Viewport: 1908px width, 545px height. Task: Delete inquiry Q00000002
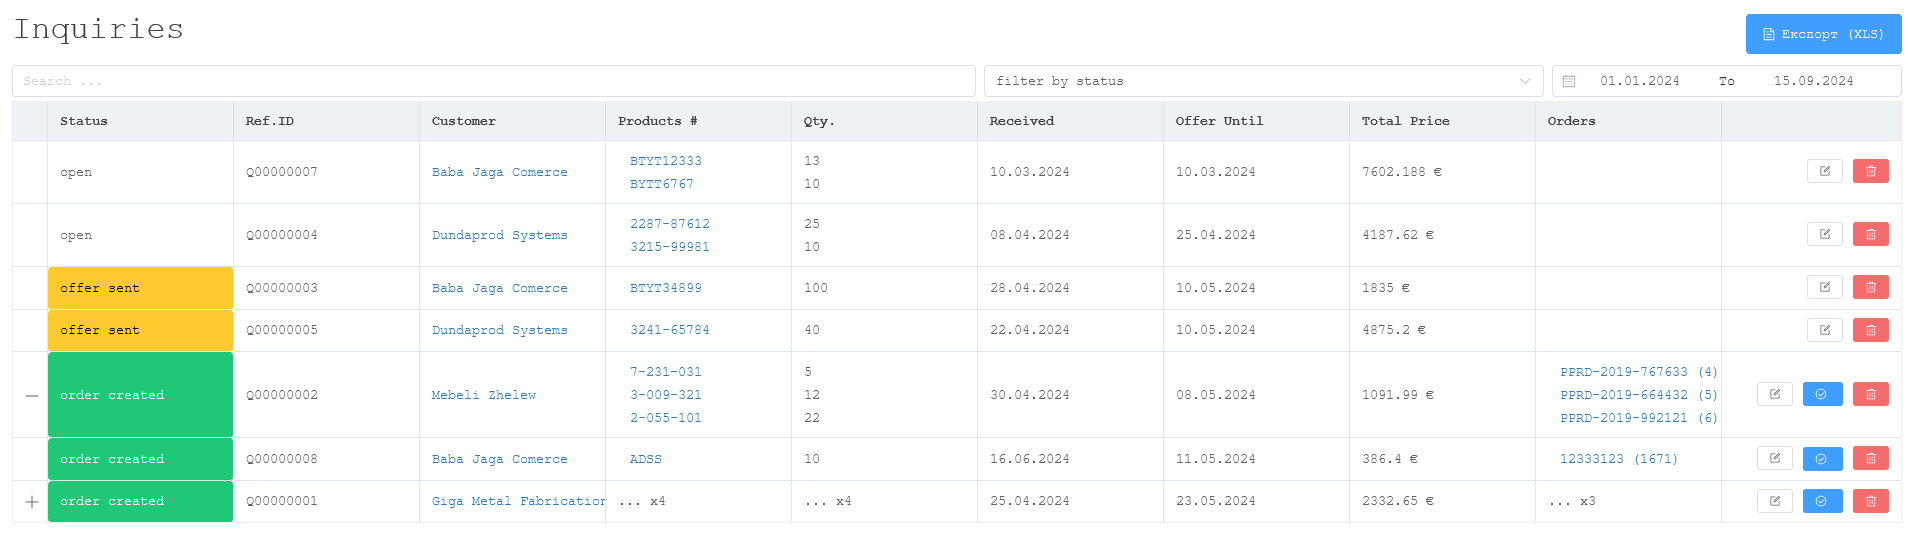pyautogui.click(x=1870, y=394)
